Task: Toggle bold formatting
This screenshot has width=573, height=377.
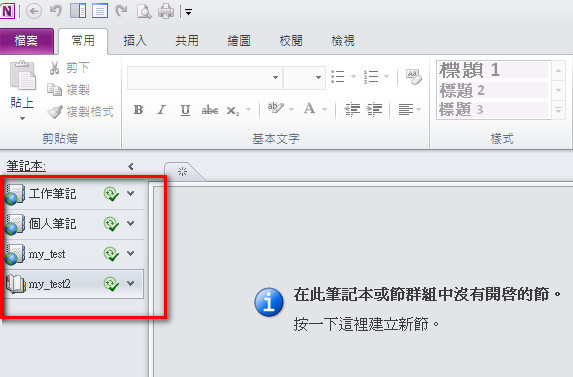Action: click(138, 110)
